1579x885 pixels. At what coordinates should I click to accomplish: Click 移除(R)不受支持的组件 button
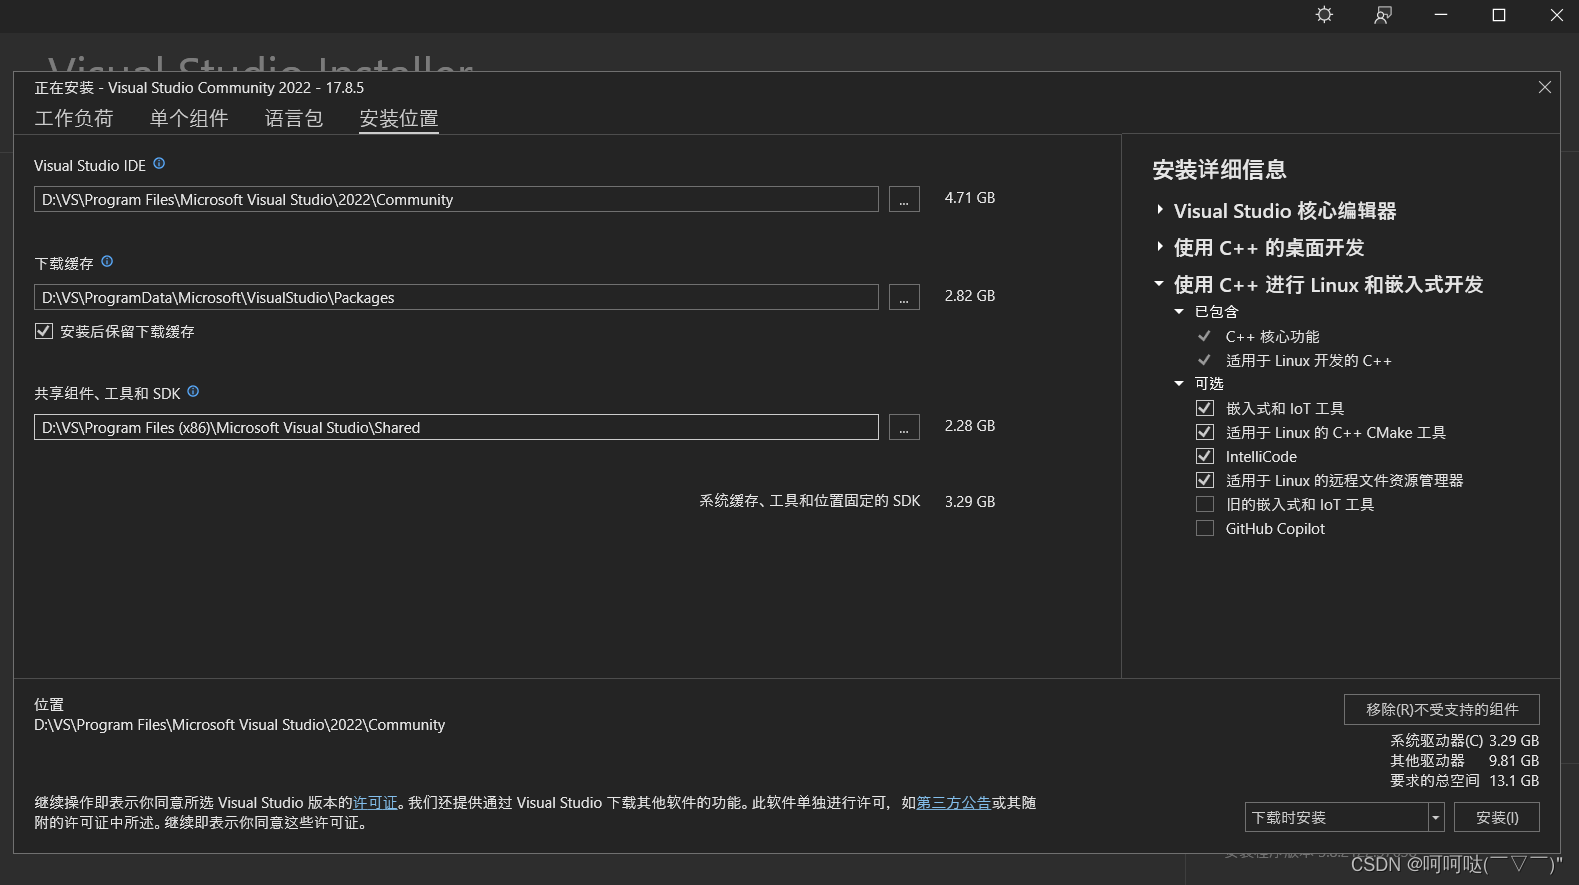tap(1442, 709)
